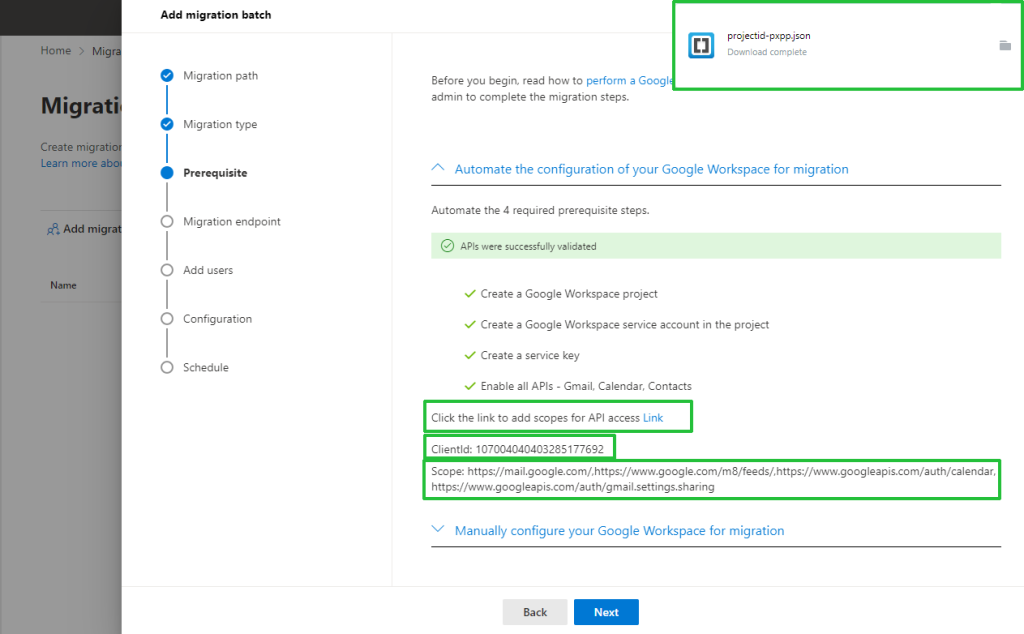Click the APIs validated success checkmark icon

point(446,245)
